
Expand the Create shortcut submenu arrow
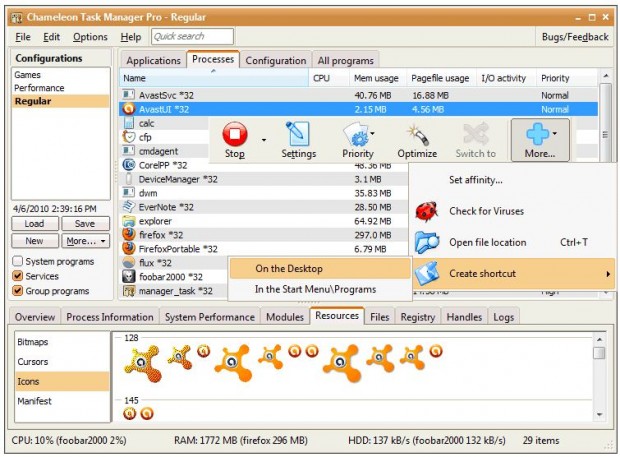(x=608, y=274)
